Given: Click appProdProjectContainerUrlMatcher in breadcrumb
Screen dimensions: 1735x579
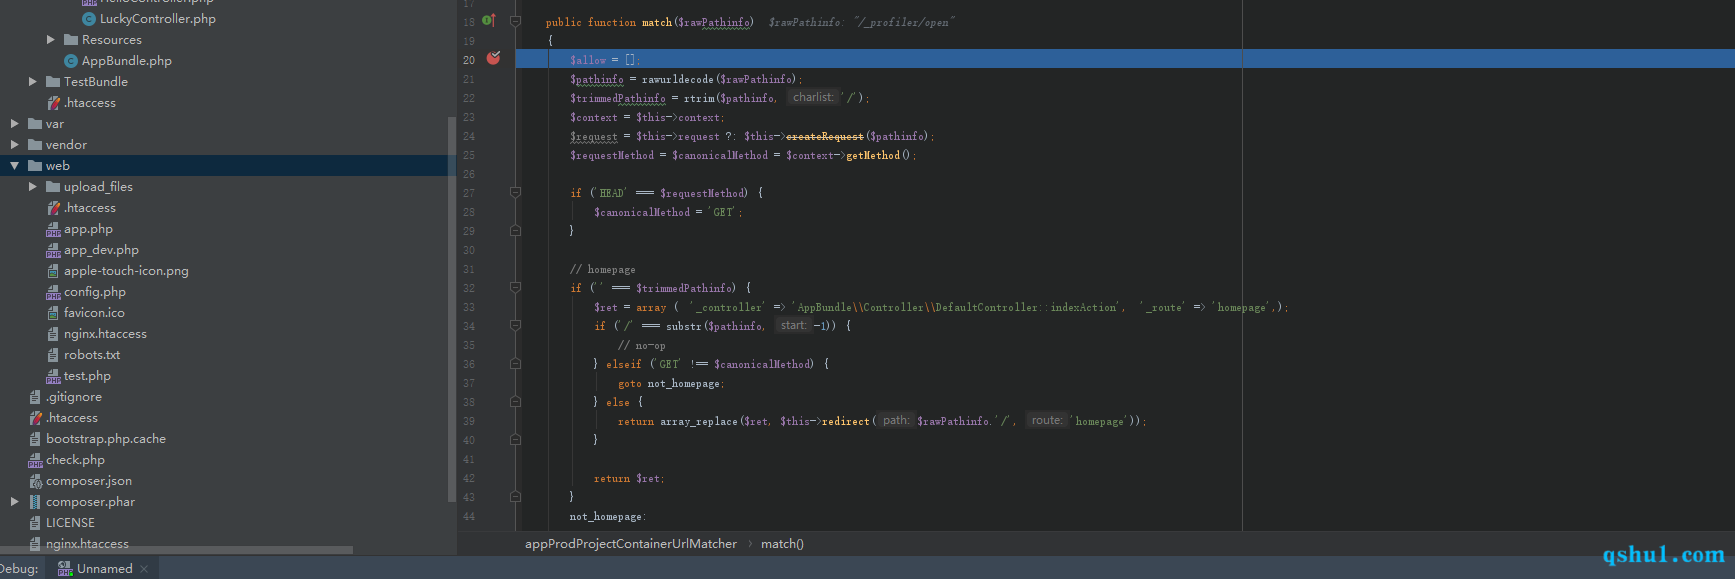Looking at the screenshot, I should pyautogui.click(x=631, y=544).
